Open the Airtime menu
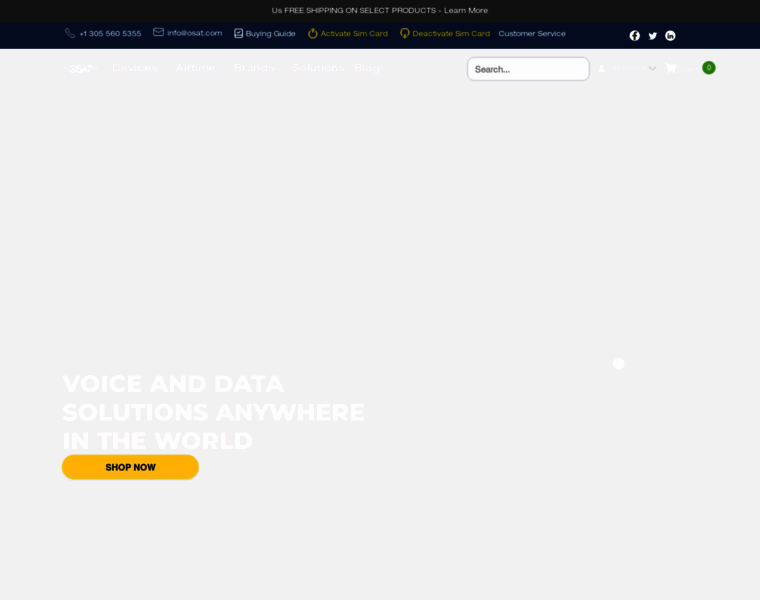This screenshot has width=760, height=600. click(195, 68)
